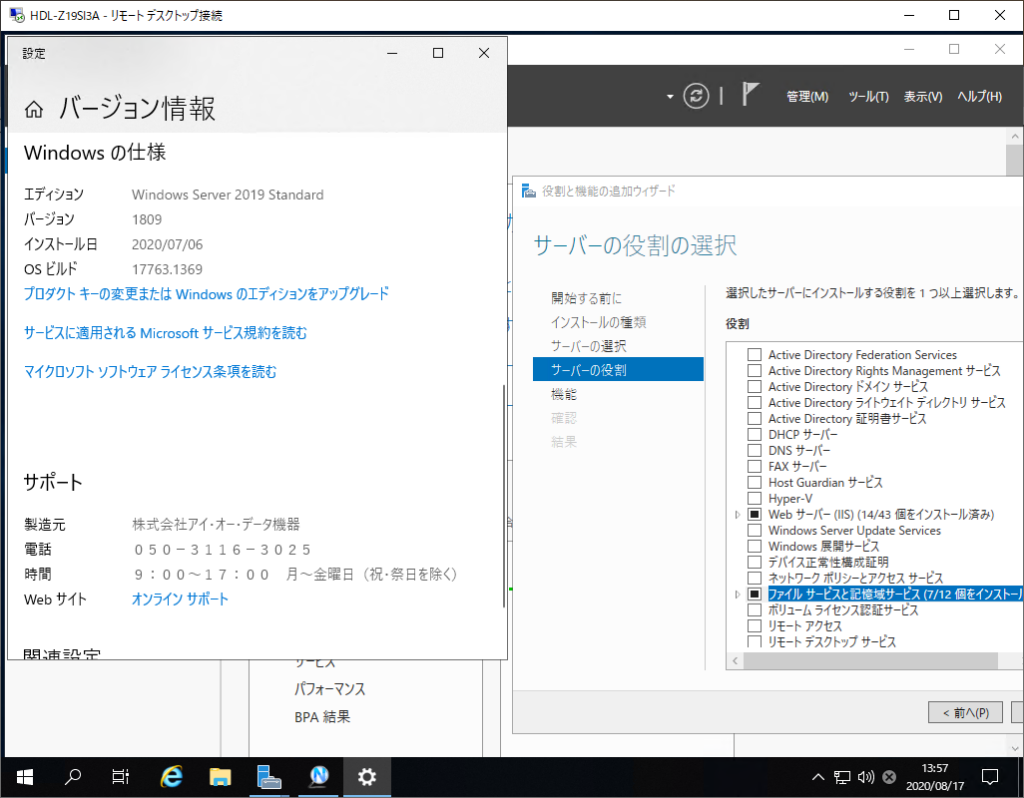Click the network tray icon

click(x=842, y=777)
